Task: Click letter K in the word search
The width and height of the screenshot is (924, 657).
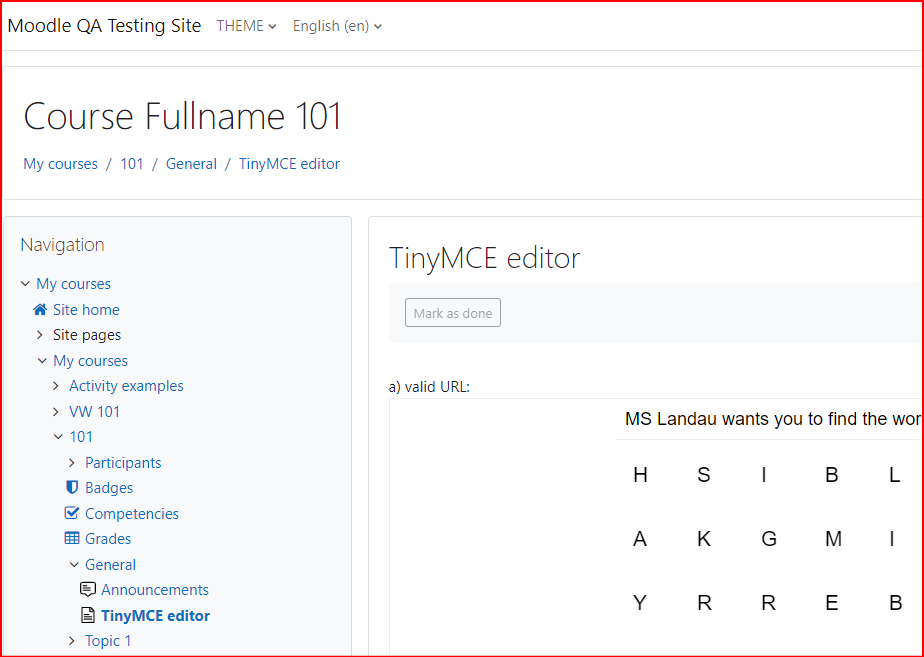Action: point(704,539)
